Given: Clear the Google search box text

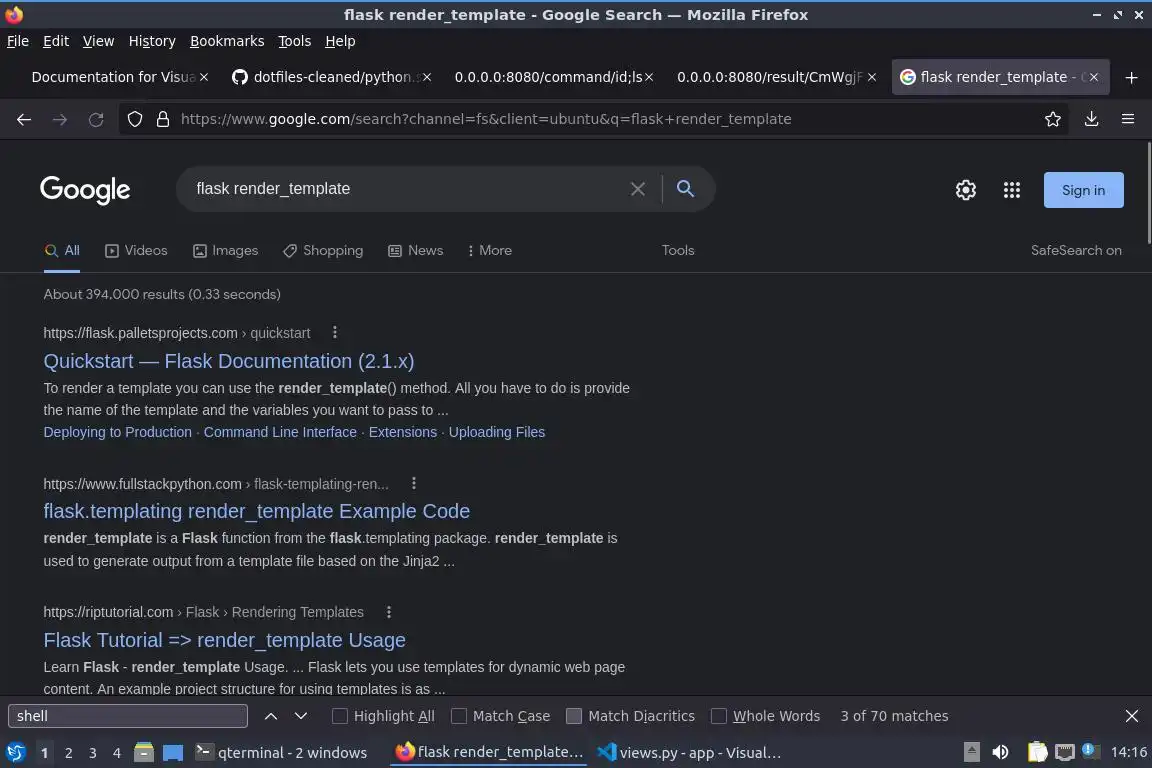Looking at the screenshot, I should click(638, 189).
